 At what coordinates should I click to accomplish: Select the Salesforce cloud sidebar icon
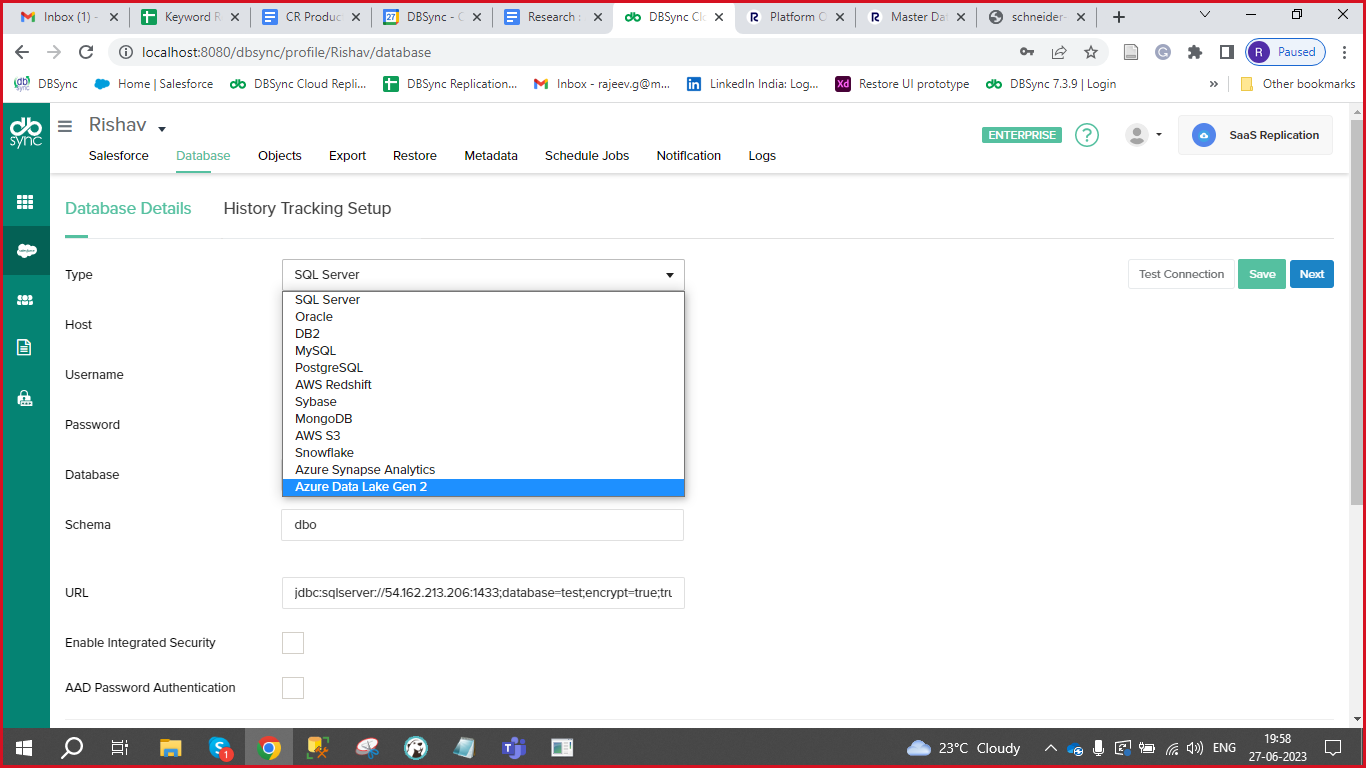(25, 251)
